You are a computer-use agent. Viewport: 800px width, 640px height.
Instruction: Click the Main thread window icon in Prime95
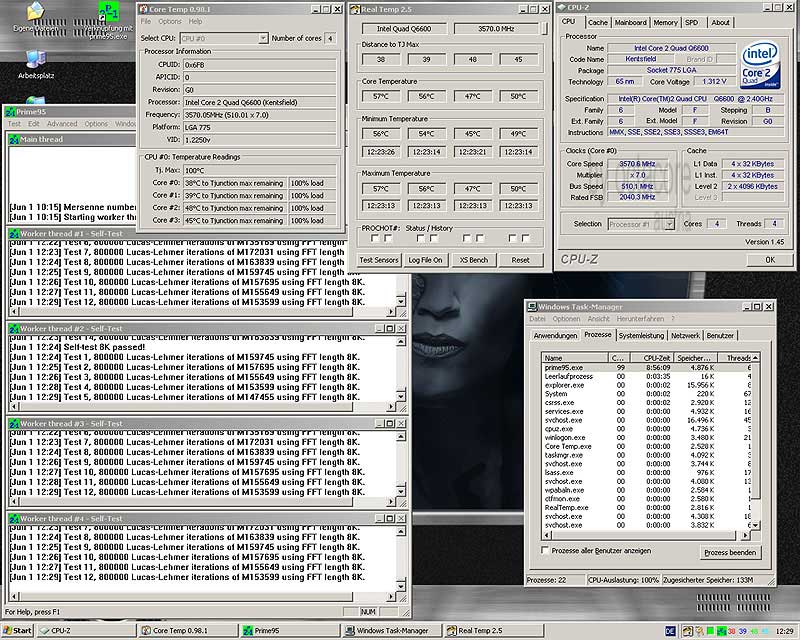14,139
